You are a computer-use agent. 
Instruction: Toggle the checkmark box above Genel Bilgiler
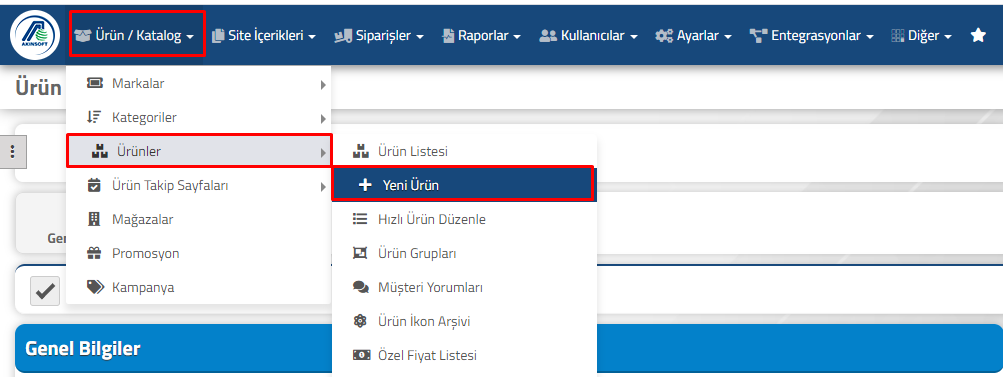click(x=45, y=292)
